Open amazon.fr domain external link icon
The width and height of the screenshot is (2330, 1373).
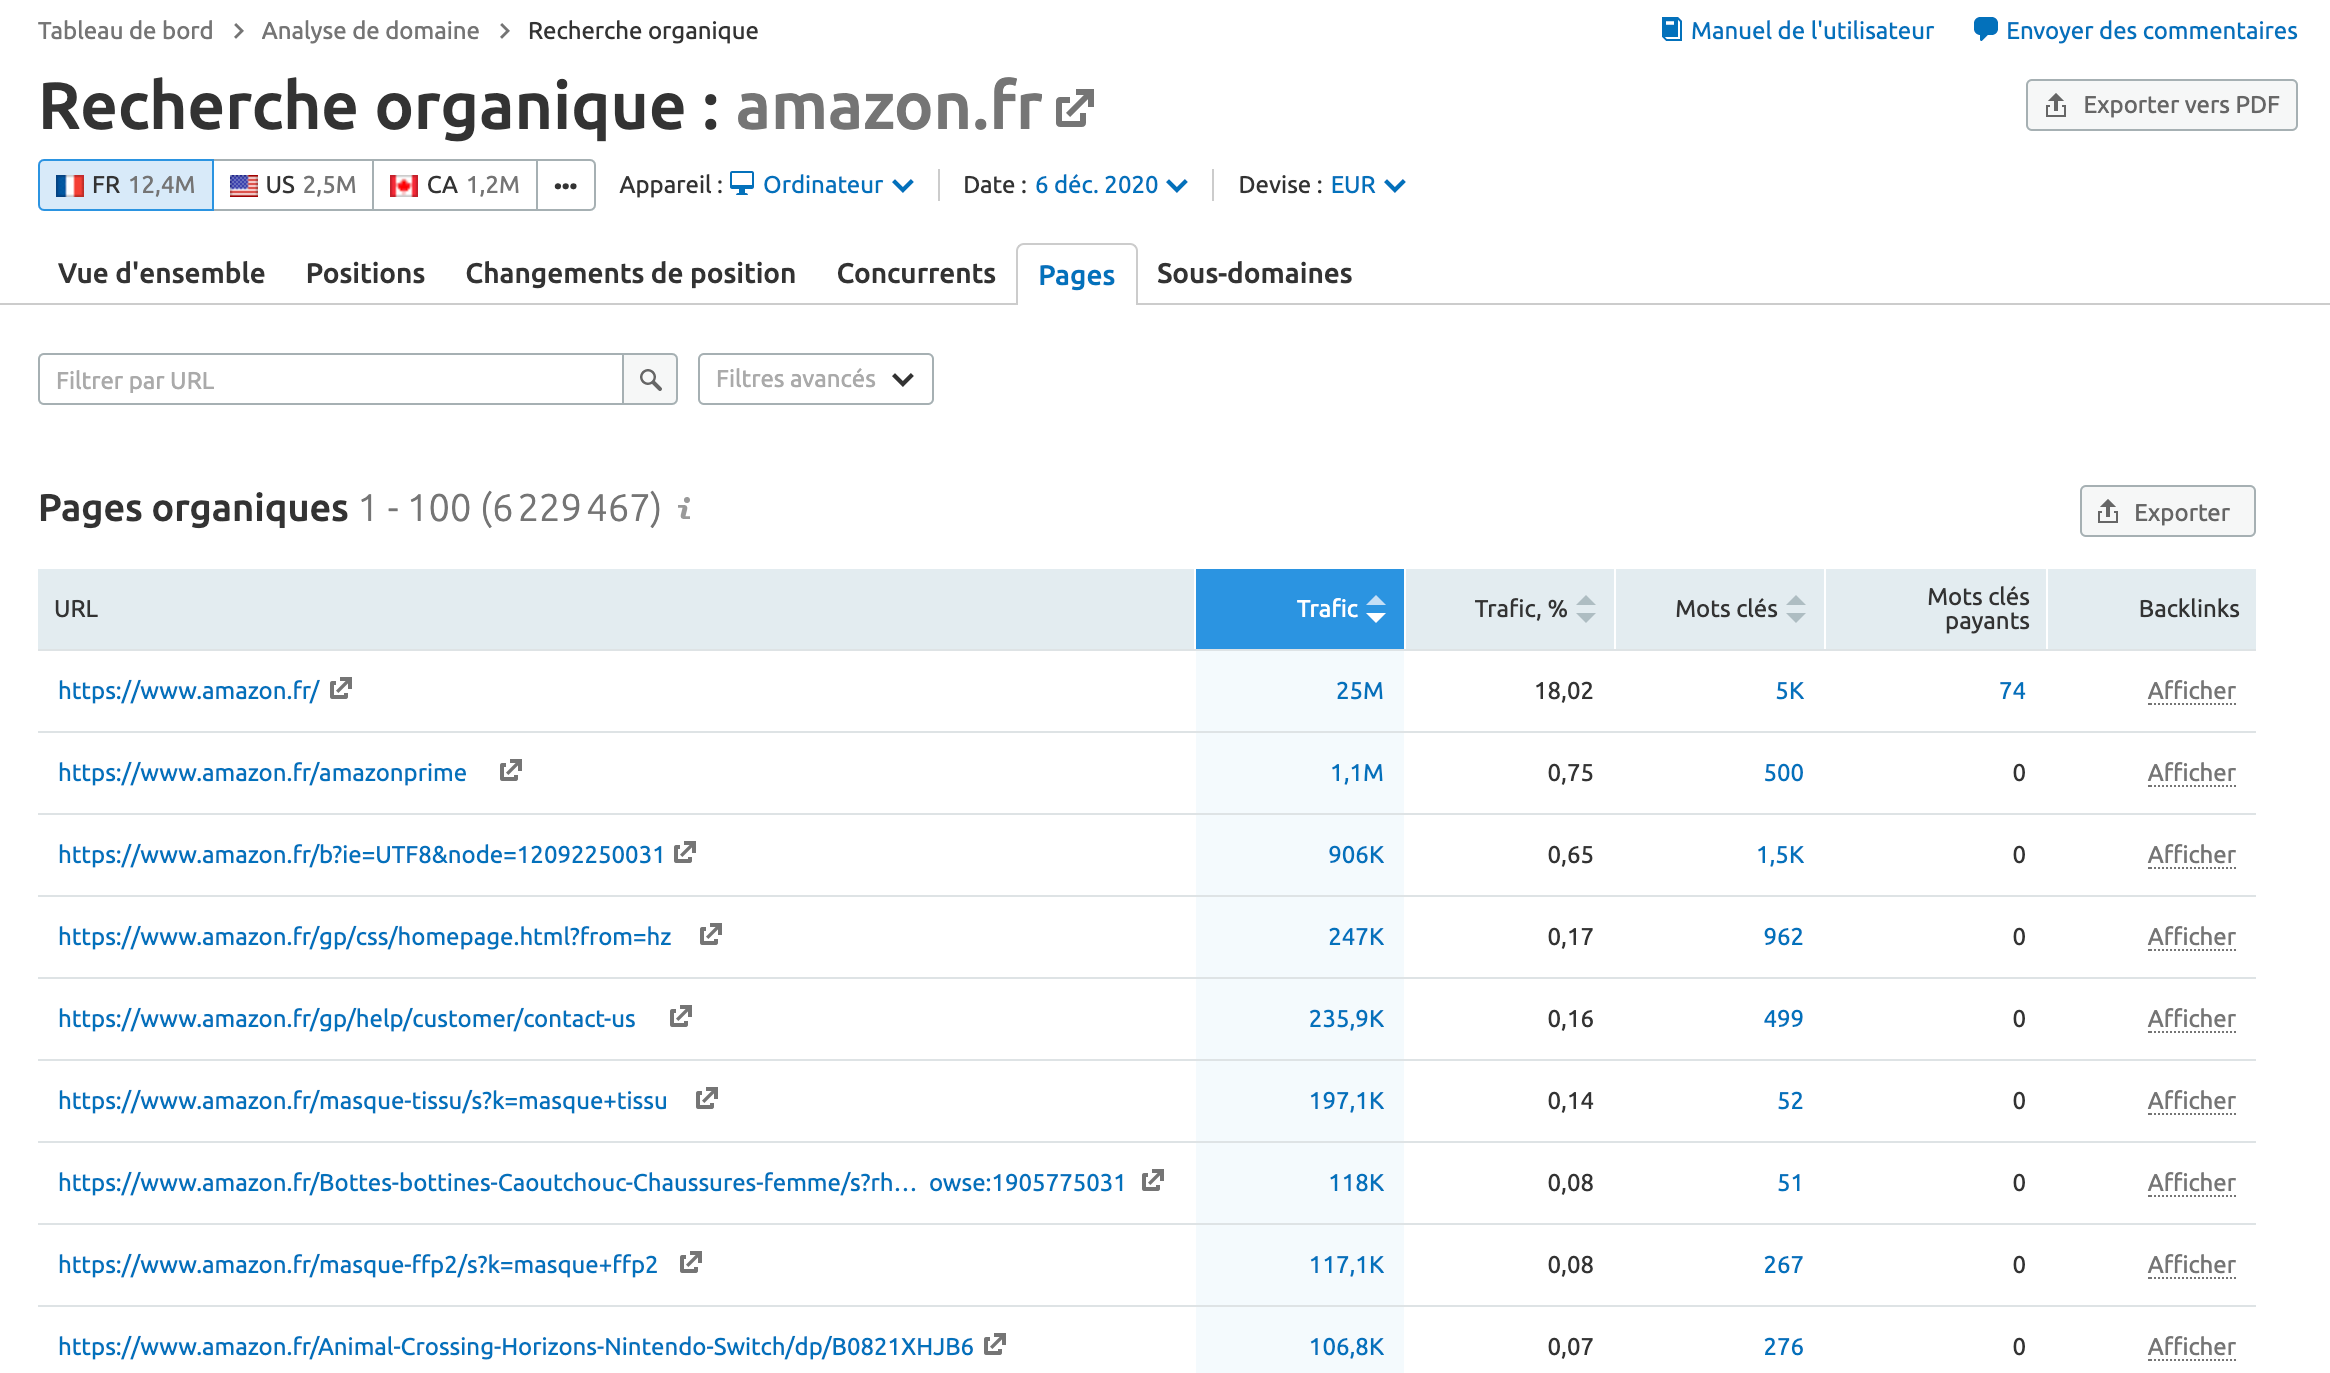click(1074, 108)
